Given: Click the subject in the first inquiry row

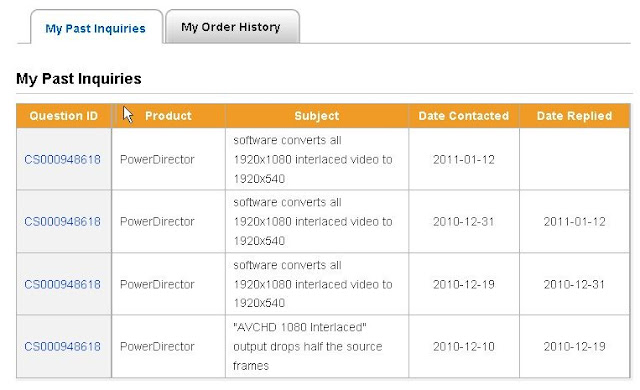Looking at the screenshot, I should [313, 159].
